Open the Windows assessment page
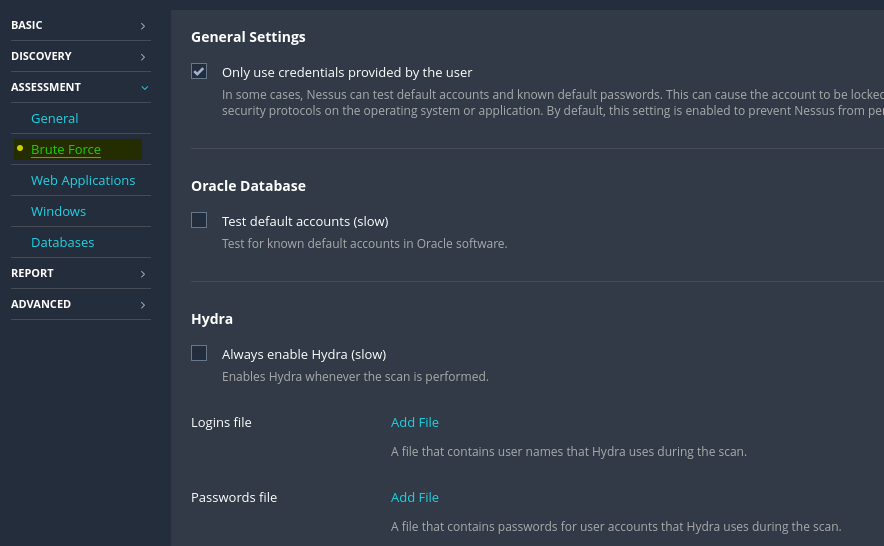The height and width of the screenshot is (546, 884). pos(58,211)
